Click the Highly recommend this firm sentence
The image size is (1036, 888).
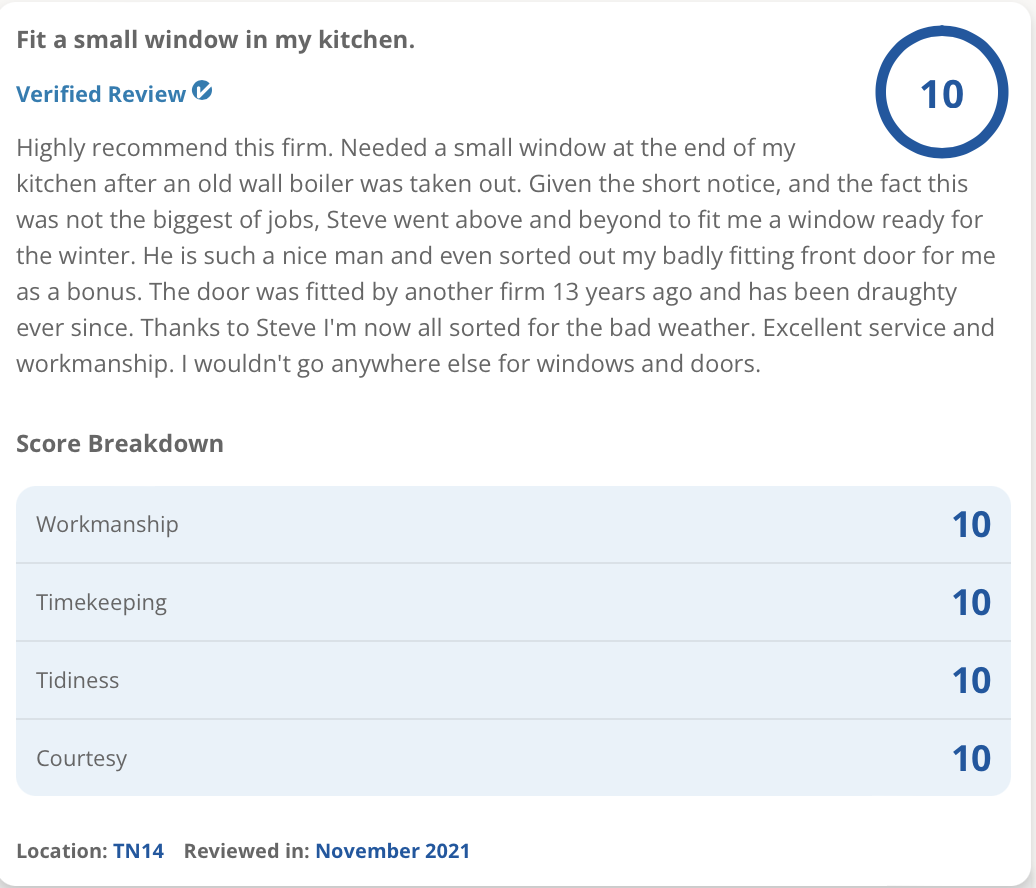pos(174,147)
